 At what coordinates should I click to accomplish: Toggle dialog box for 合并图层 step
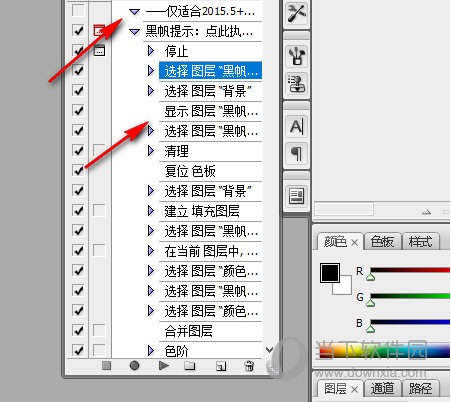coord(99,330)
